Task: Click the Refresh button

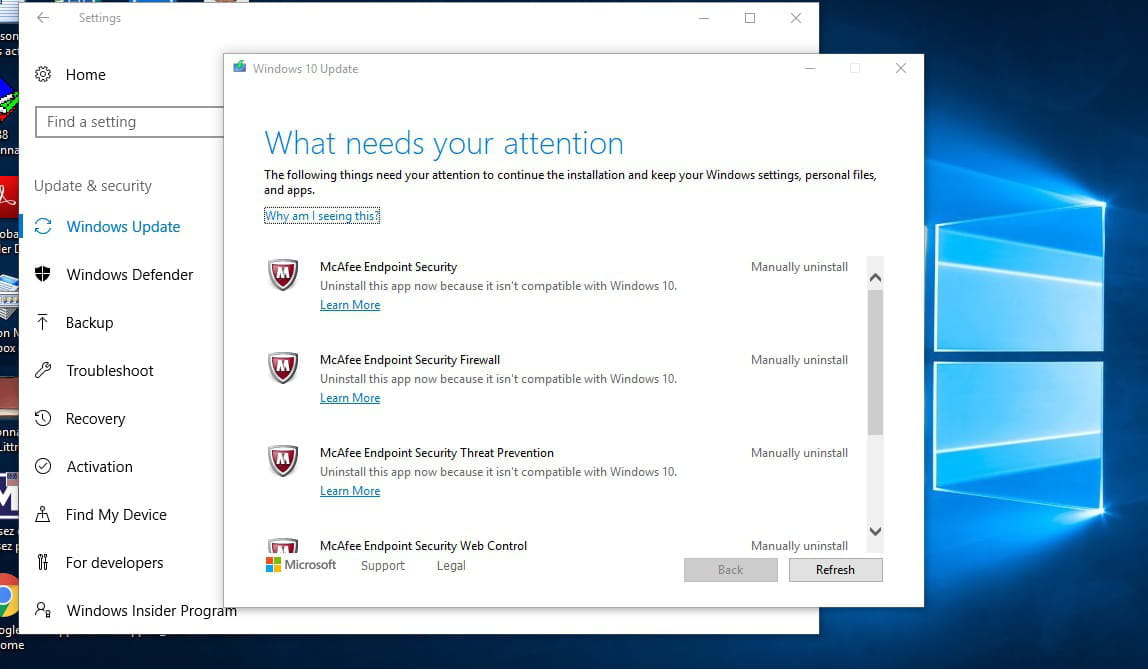Action: 835,569
